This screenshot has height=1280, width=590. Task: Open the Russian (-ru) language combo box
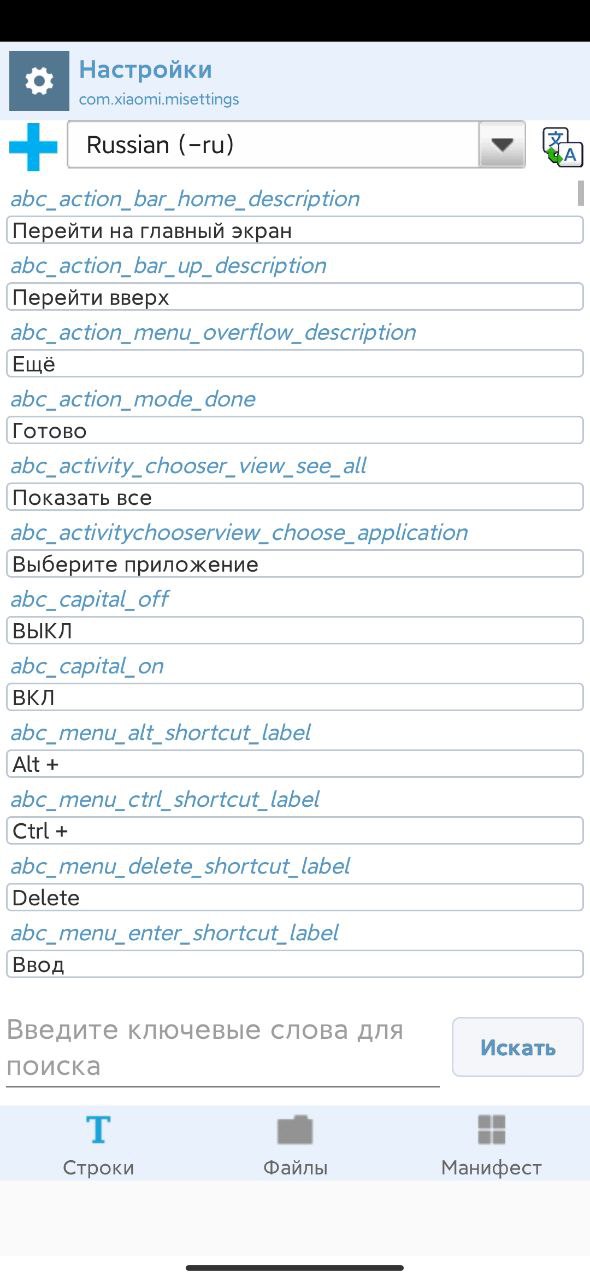296,146
